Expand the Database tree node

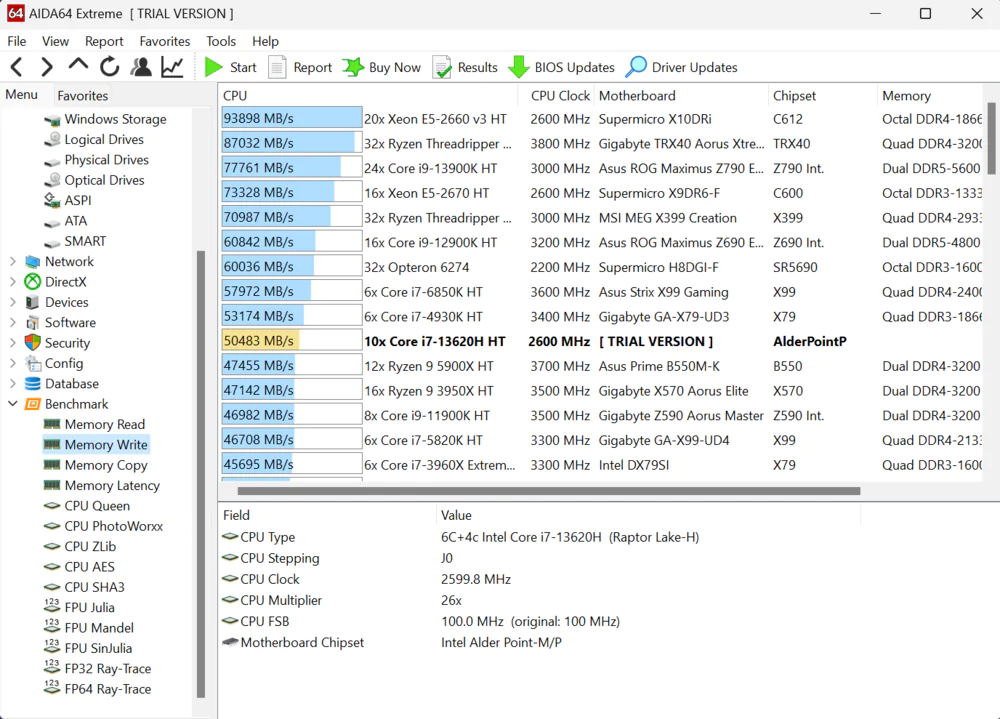[13, 383]
